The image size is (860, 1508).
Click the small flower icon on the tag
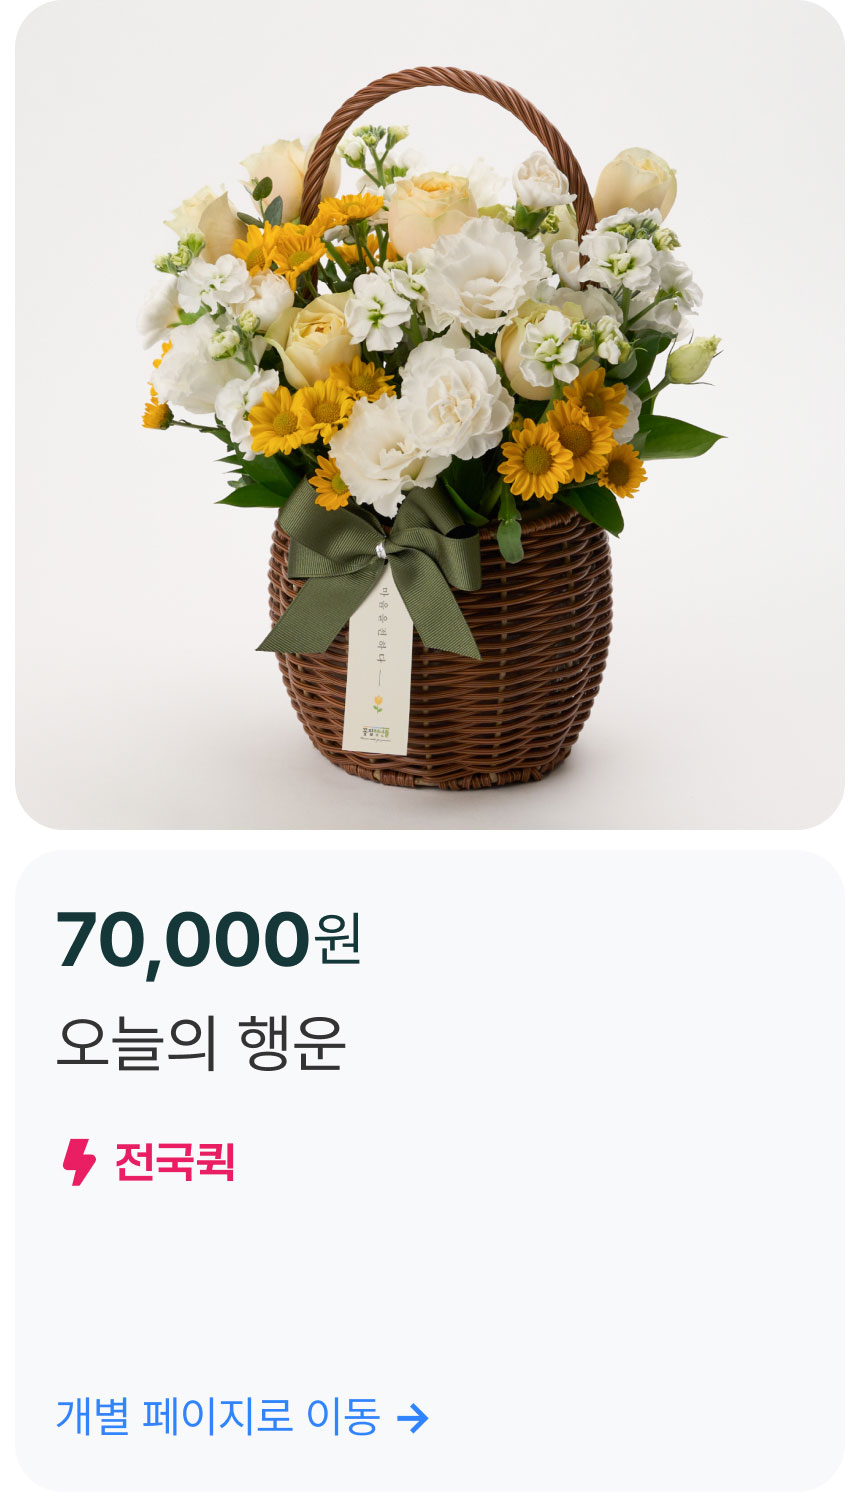pyautogui.click(x=377, y=703)
